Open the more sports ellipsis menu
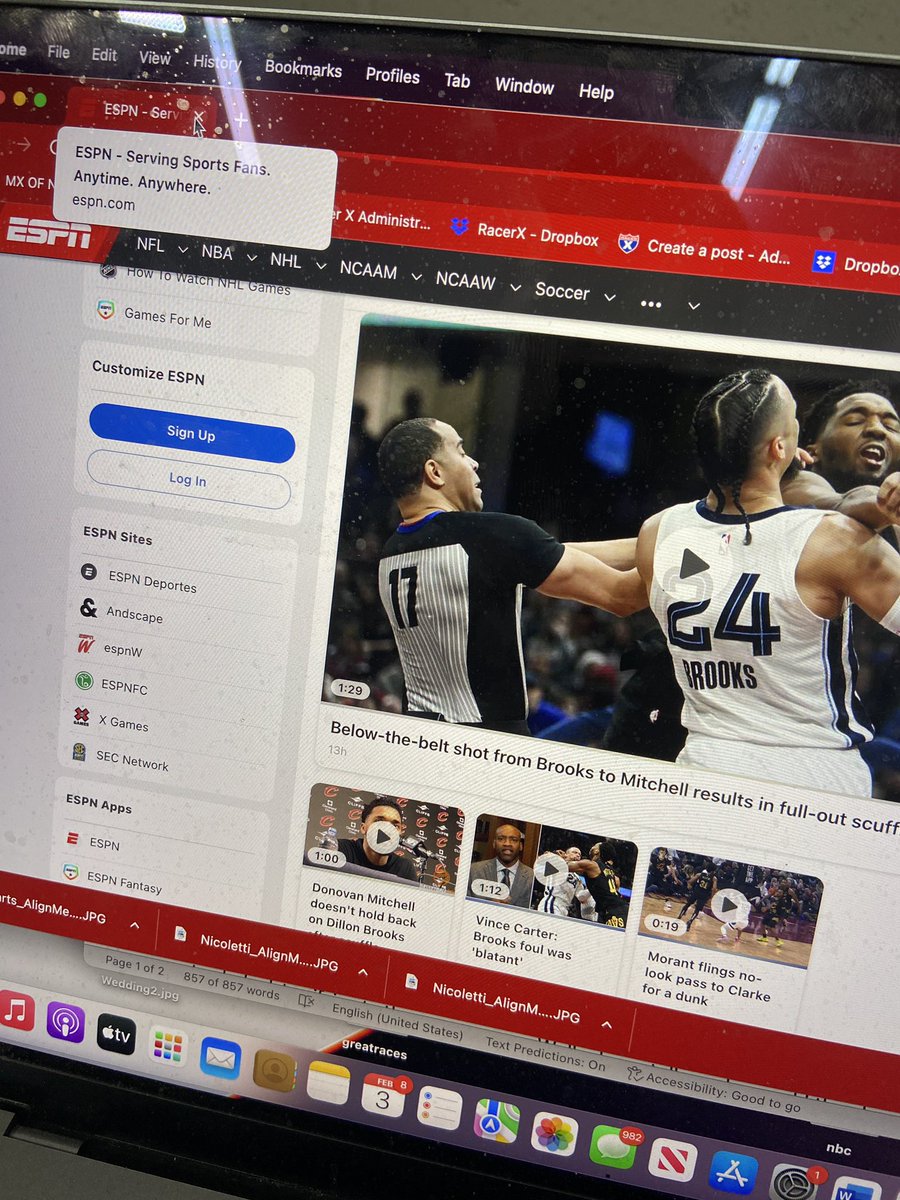900x1200 pixels. pyautogui.click(x=651, y=303)
